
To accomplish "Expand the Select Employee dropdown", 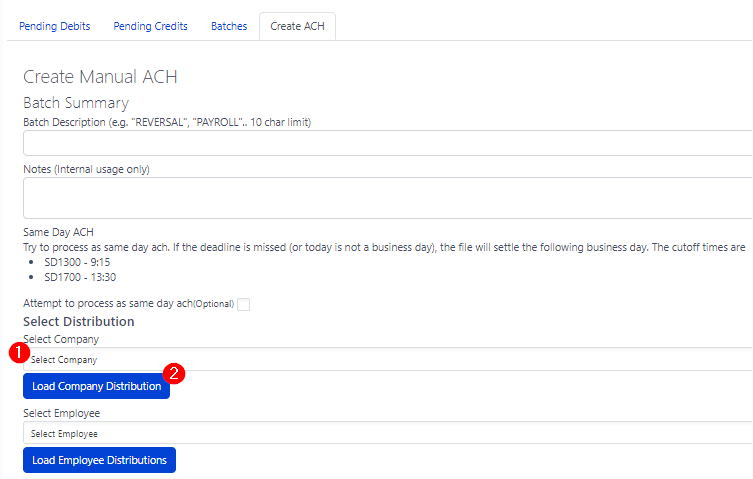I will (x=388, y=433).
